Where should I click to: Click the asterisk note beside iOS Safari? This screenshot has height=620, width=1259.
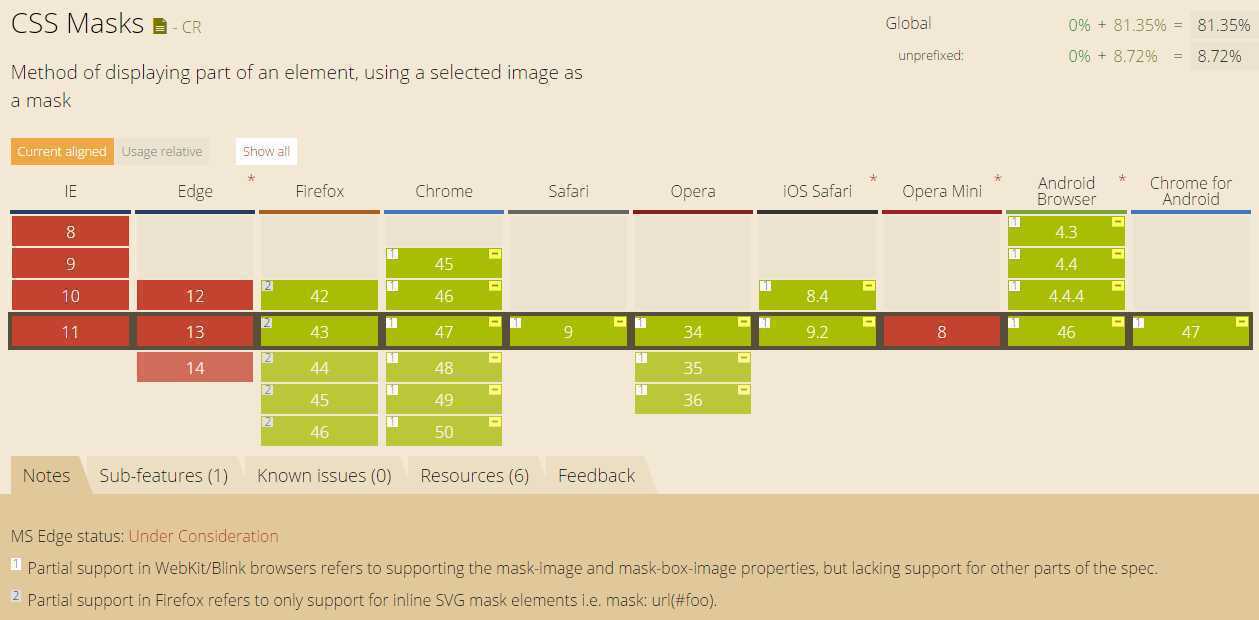coord(873,180)
